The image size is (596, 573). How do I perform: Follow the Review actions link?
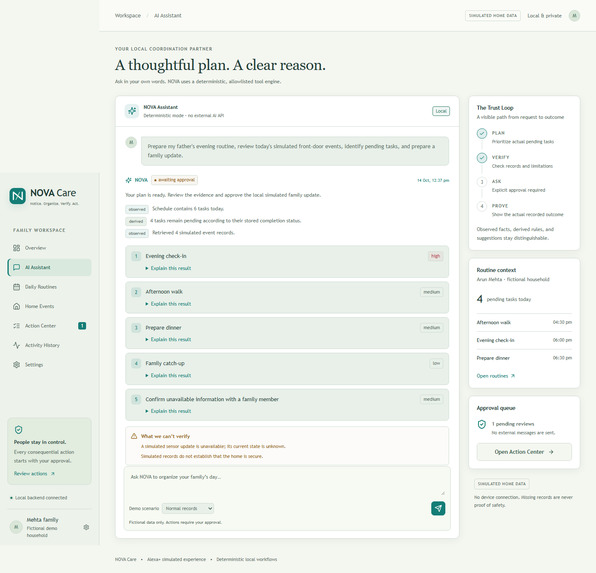tap(34, 474)
